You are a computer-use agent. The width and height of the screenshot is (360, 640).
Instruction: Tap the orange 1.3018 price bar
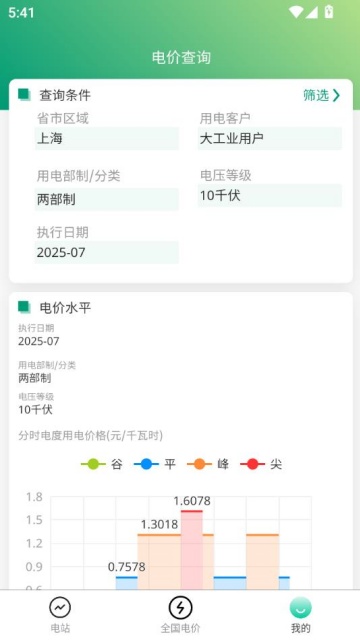click(159, 562)
